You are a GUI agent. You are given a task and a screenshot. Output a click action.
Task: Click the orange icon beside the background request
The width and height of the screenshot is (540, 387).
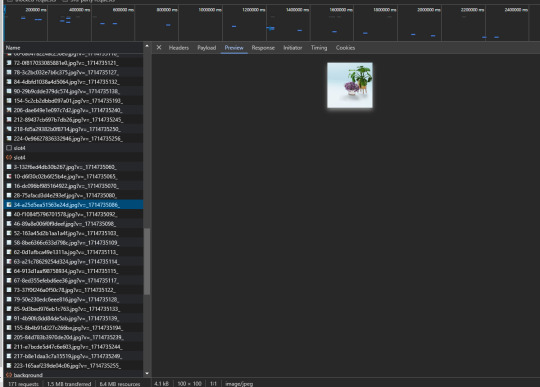click(x=9, y=375)
